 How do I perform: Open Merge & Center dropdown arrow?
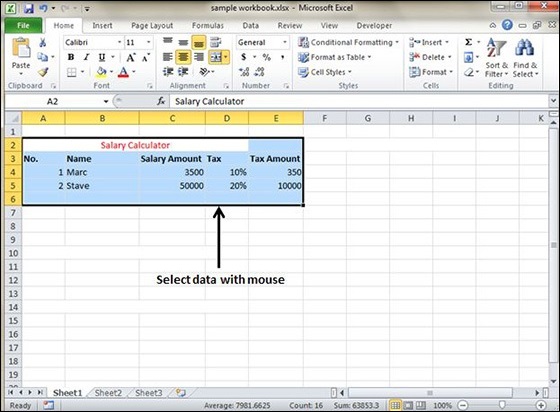tap(226, 57)
